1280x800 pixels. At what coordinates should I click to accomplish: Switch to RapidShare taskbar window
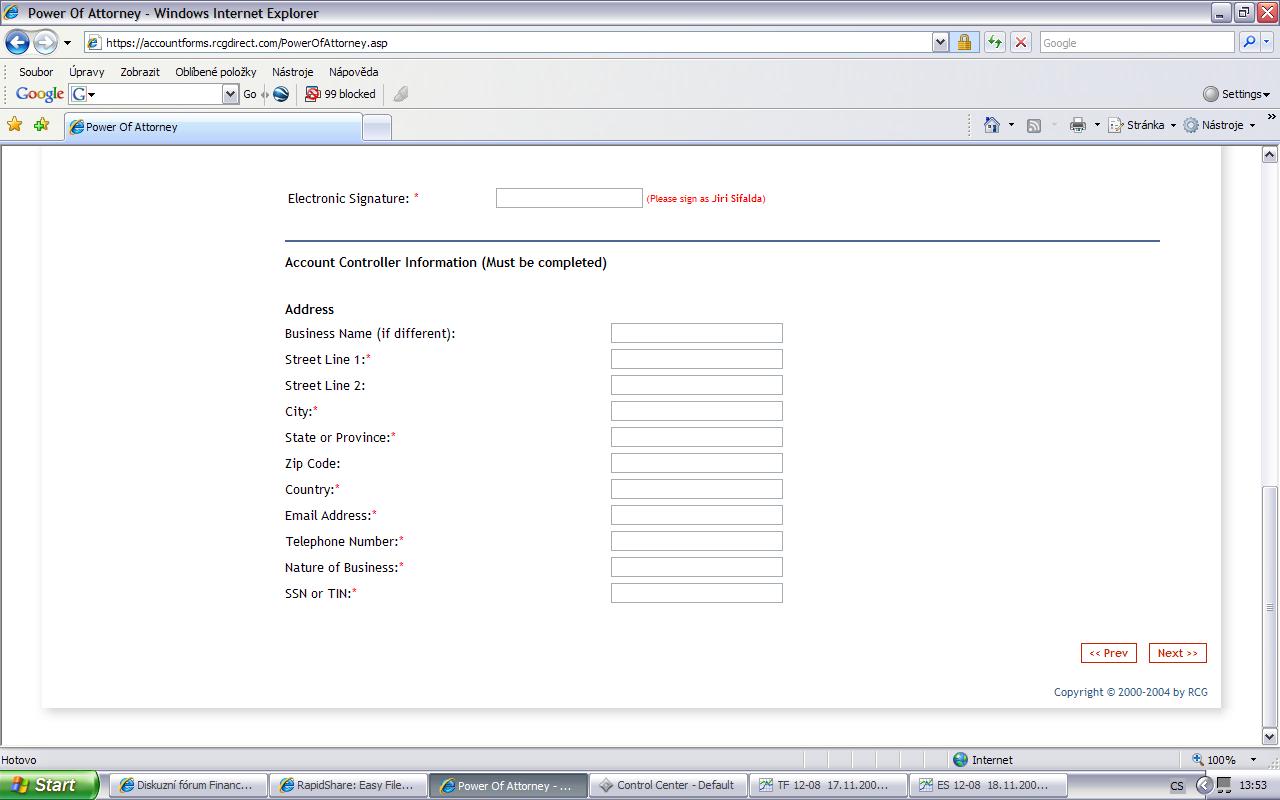click(349, 785)
